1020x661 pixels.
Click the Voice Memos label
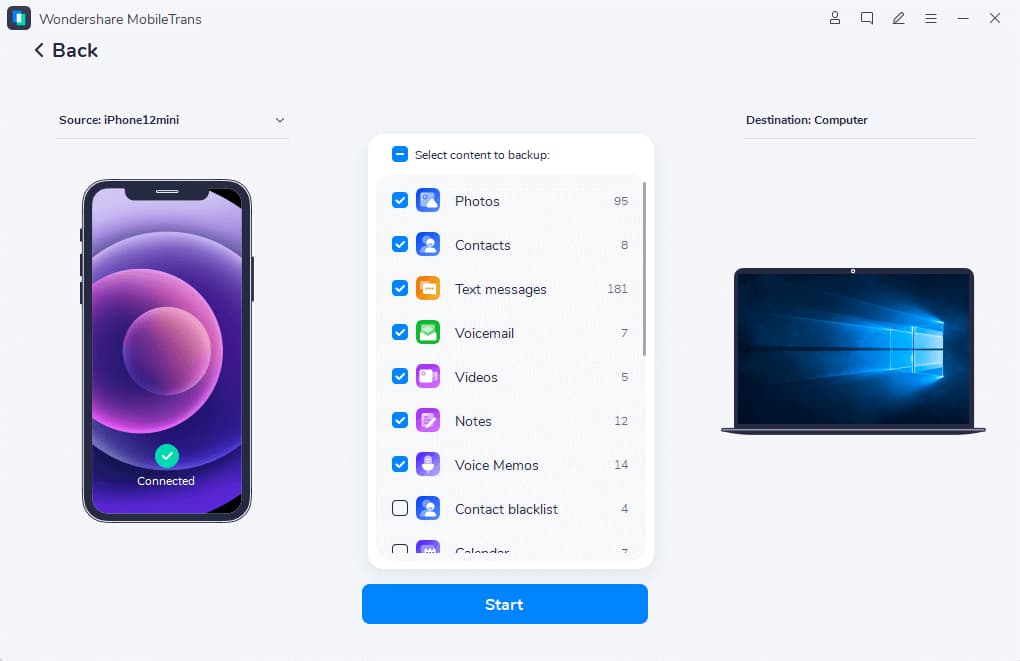[496, 465]
